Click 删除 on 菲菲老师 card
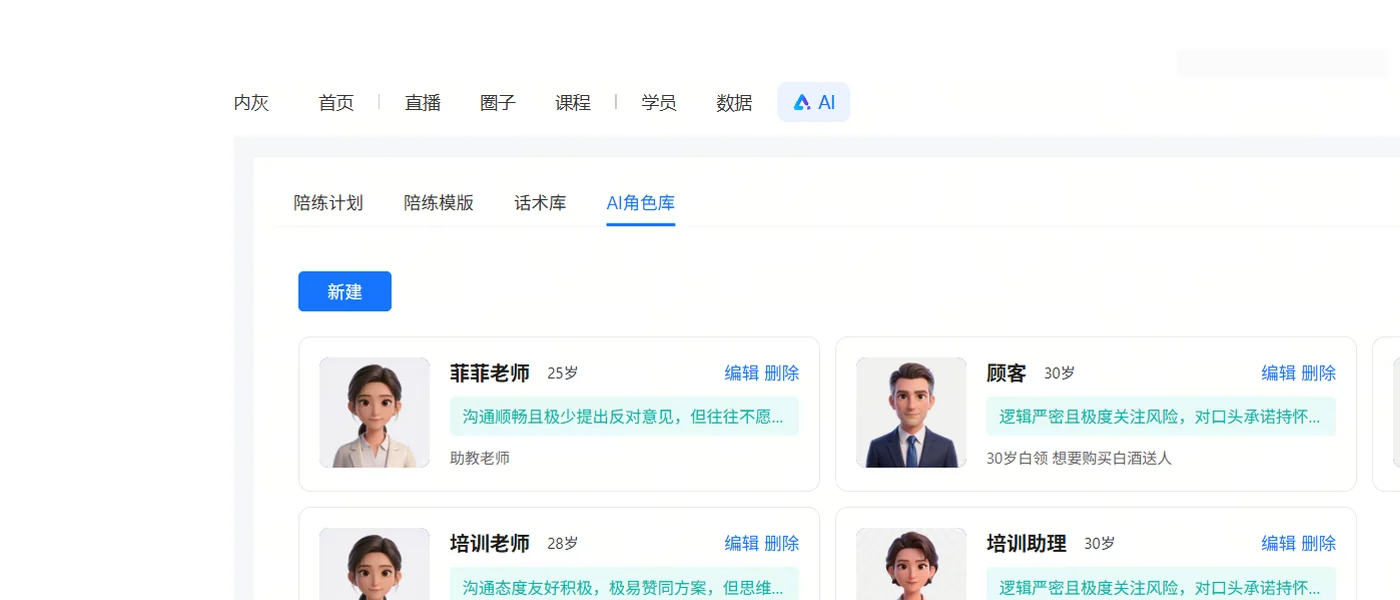The width and height of the screenshot is (1400, 600). pyautogui.click(x=782, y=373)
